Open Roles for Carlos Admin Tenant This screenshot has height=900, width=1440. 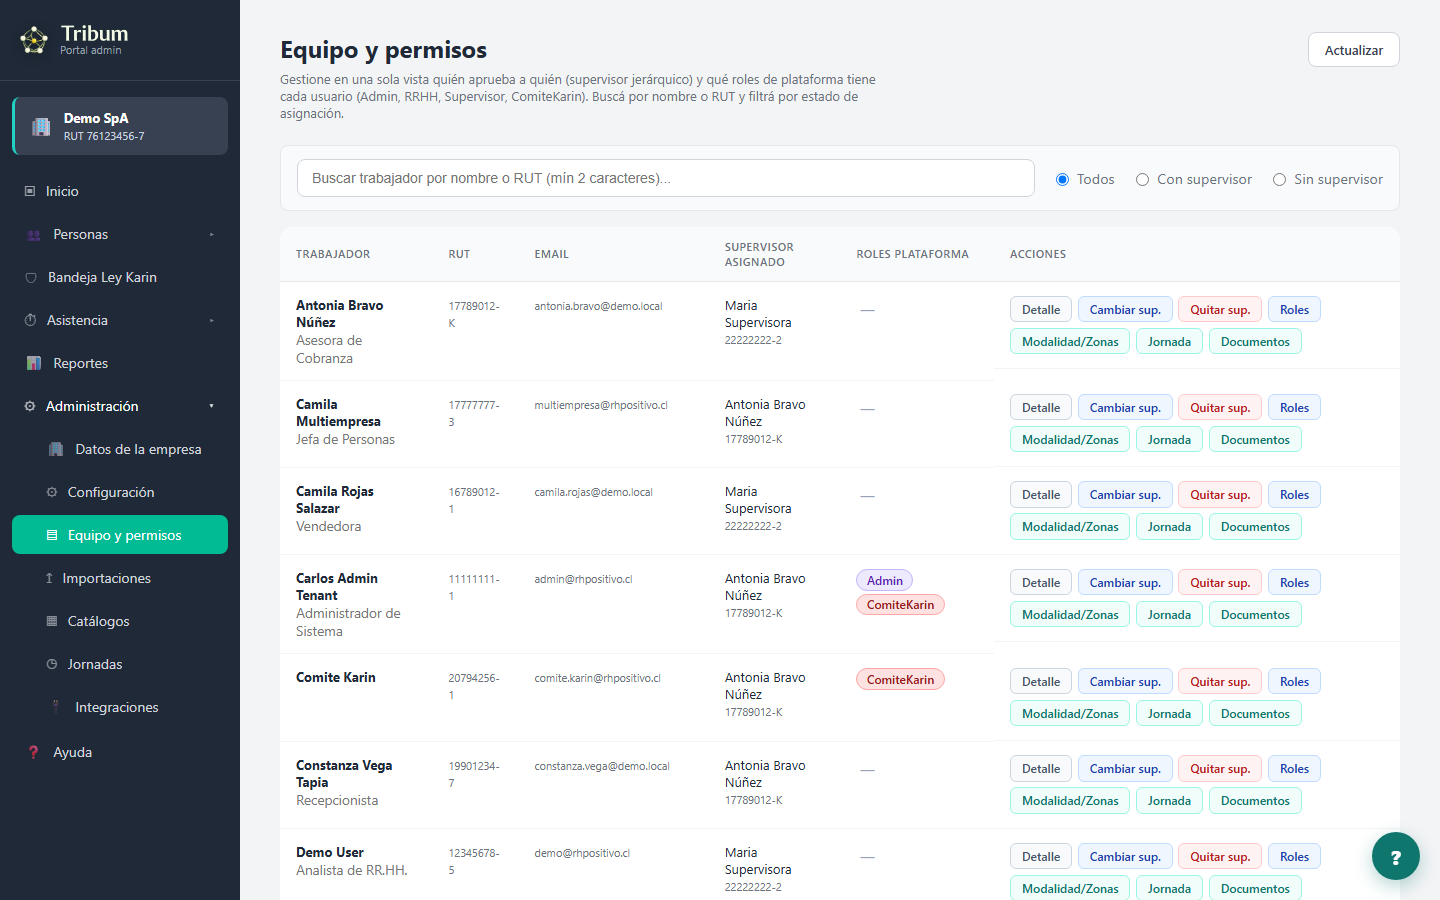point(1294,583)
